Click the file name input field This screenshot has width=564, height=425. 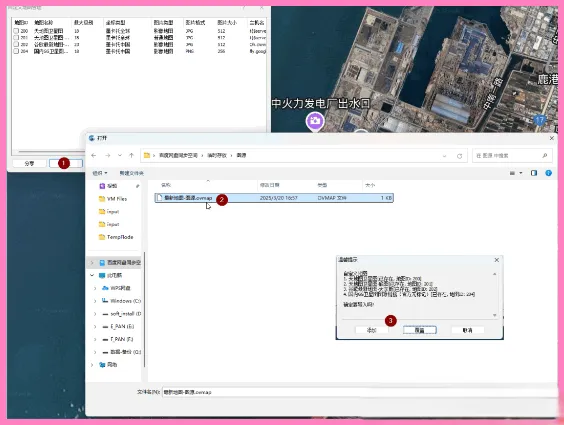pos(360,392)
